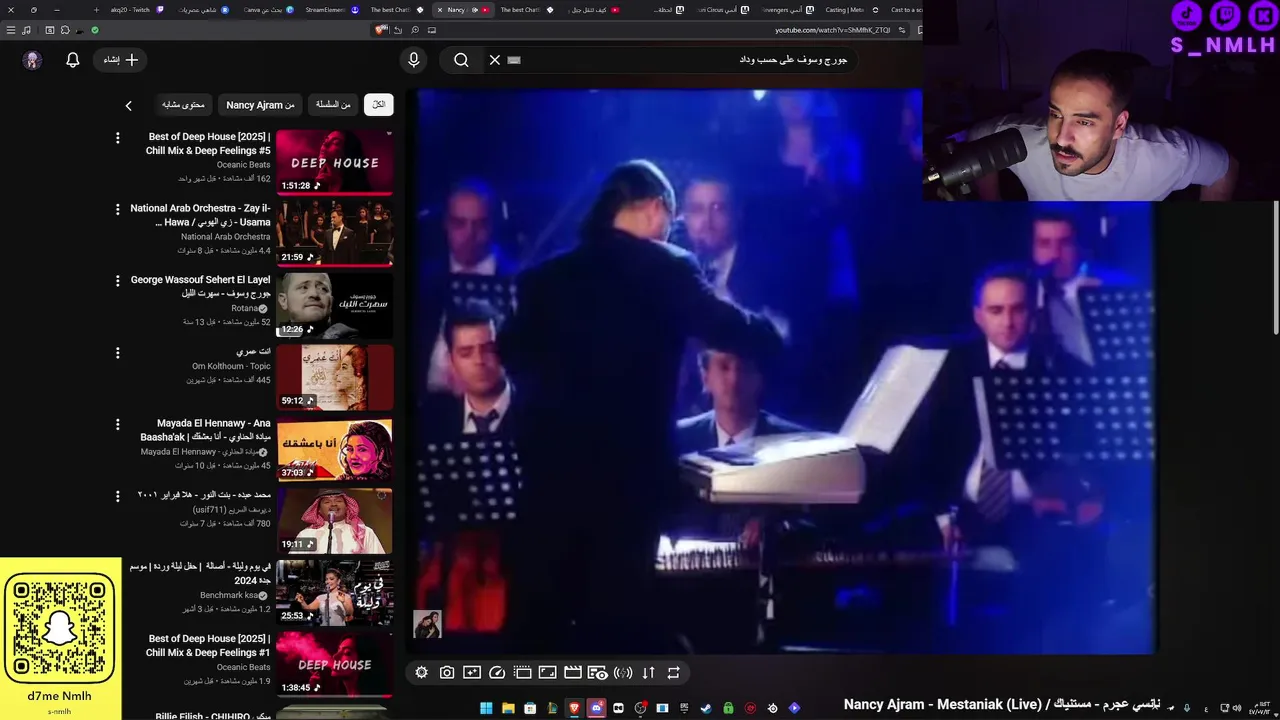Open Deep House #1 video thumbnail

coord(334,663)
